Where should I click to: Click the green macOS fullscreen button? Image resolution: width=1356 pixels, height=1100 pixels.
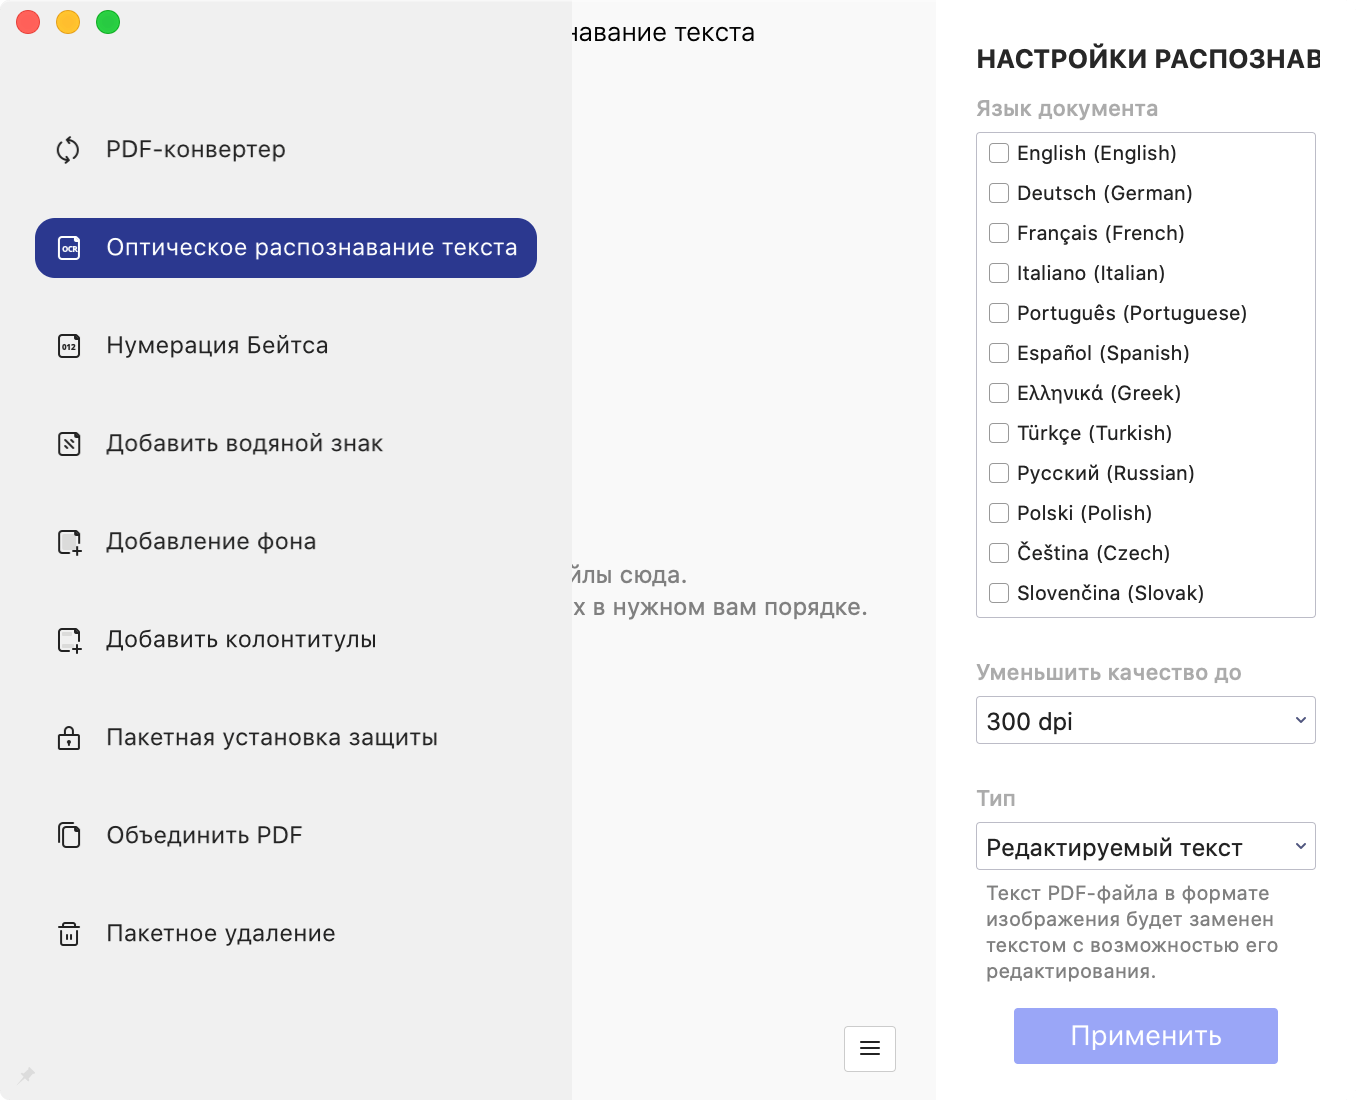click(x=108, y=22)
